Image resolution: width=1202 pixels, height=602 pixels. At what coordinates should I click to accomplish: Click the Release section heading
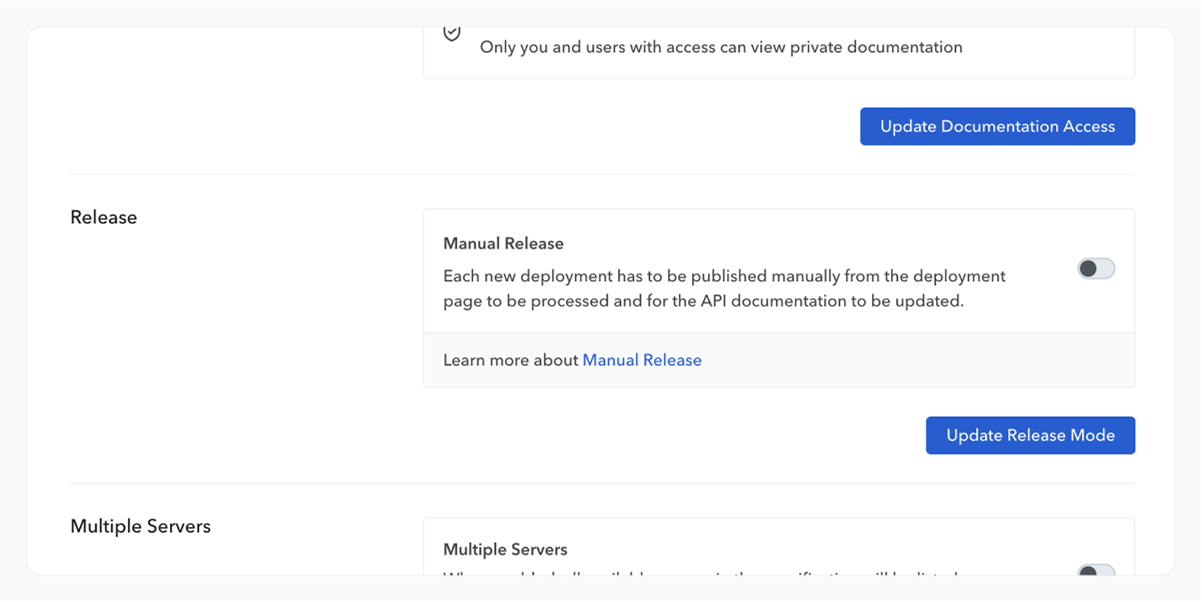pos(104,217)
